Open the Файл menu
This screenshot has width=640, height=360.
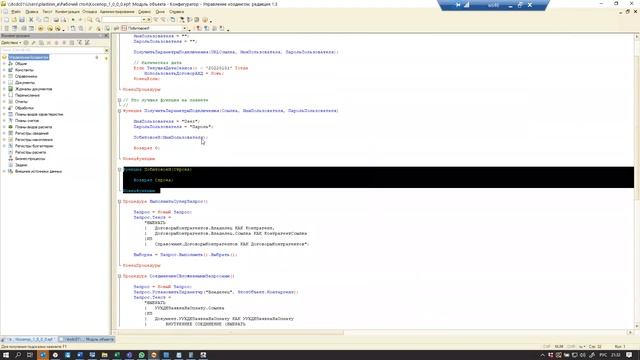pos(16,12)
